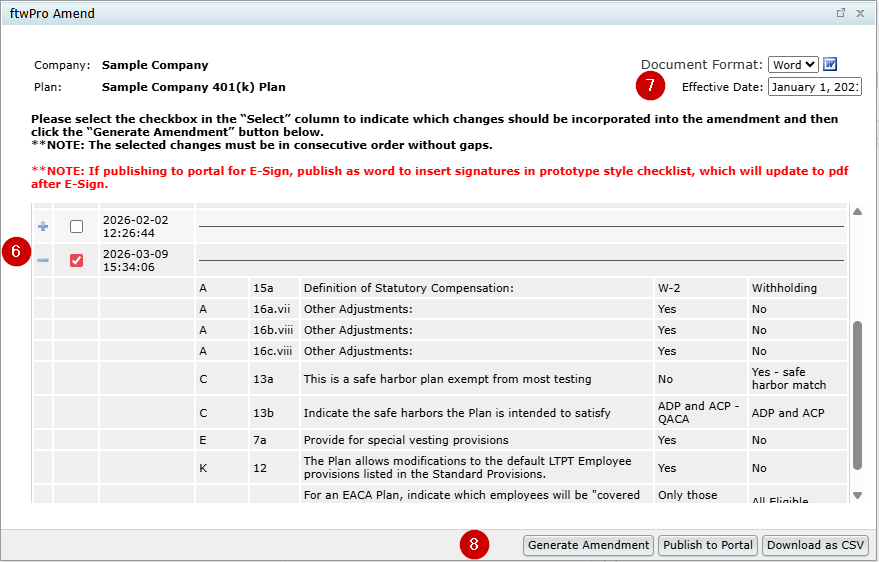This screenshot has width=879, height=562.
Task: Select the 'E' section cell
Action: pos(222,440)
